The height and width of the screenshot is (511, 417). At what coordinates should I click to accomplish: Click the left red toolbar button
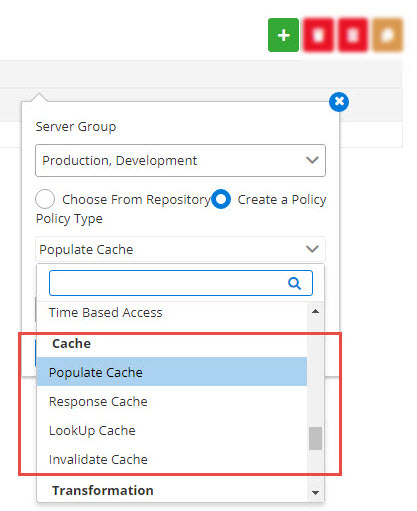pyautogui.click(x=318, y=35)
